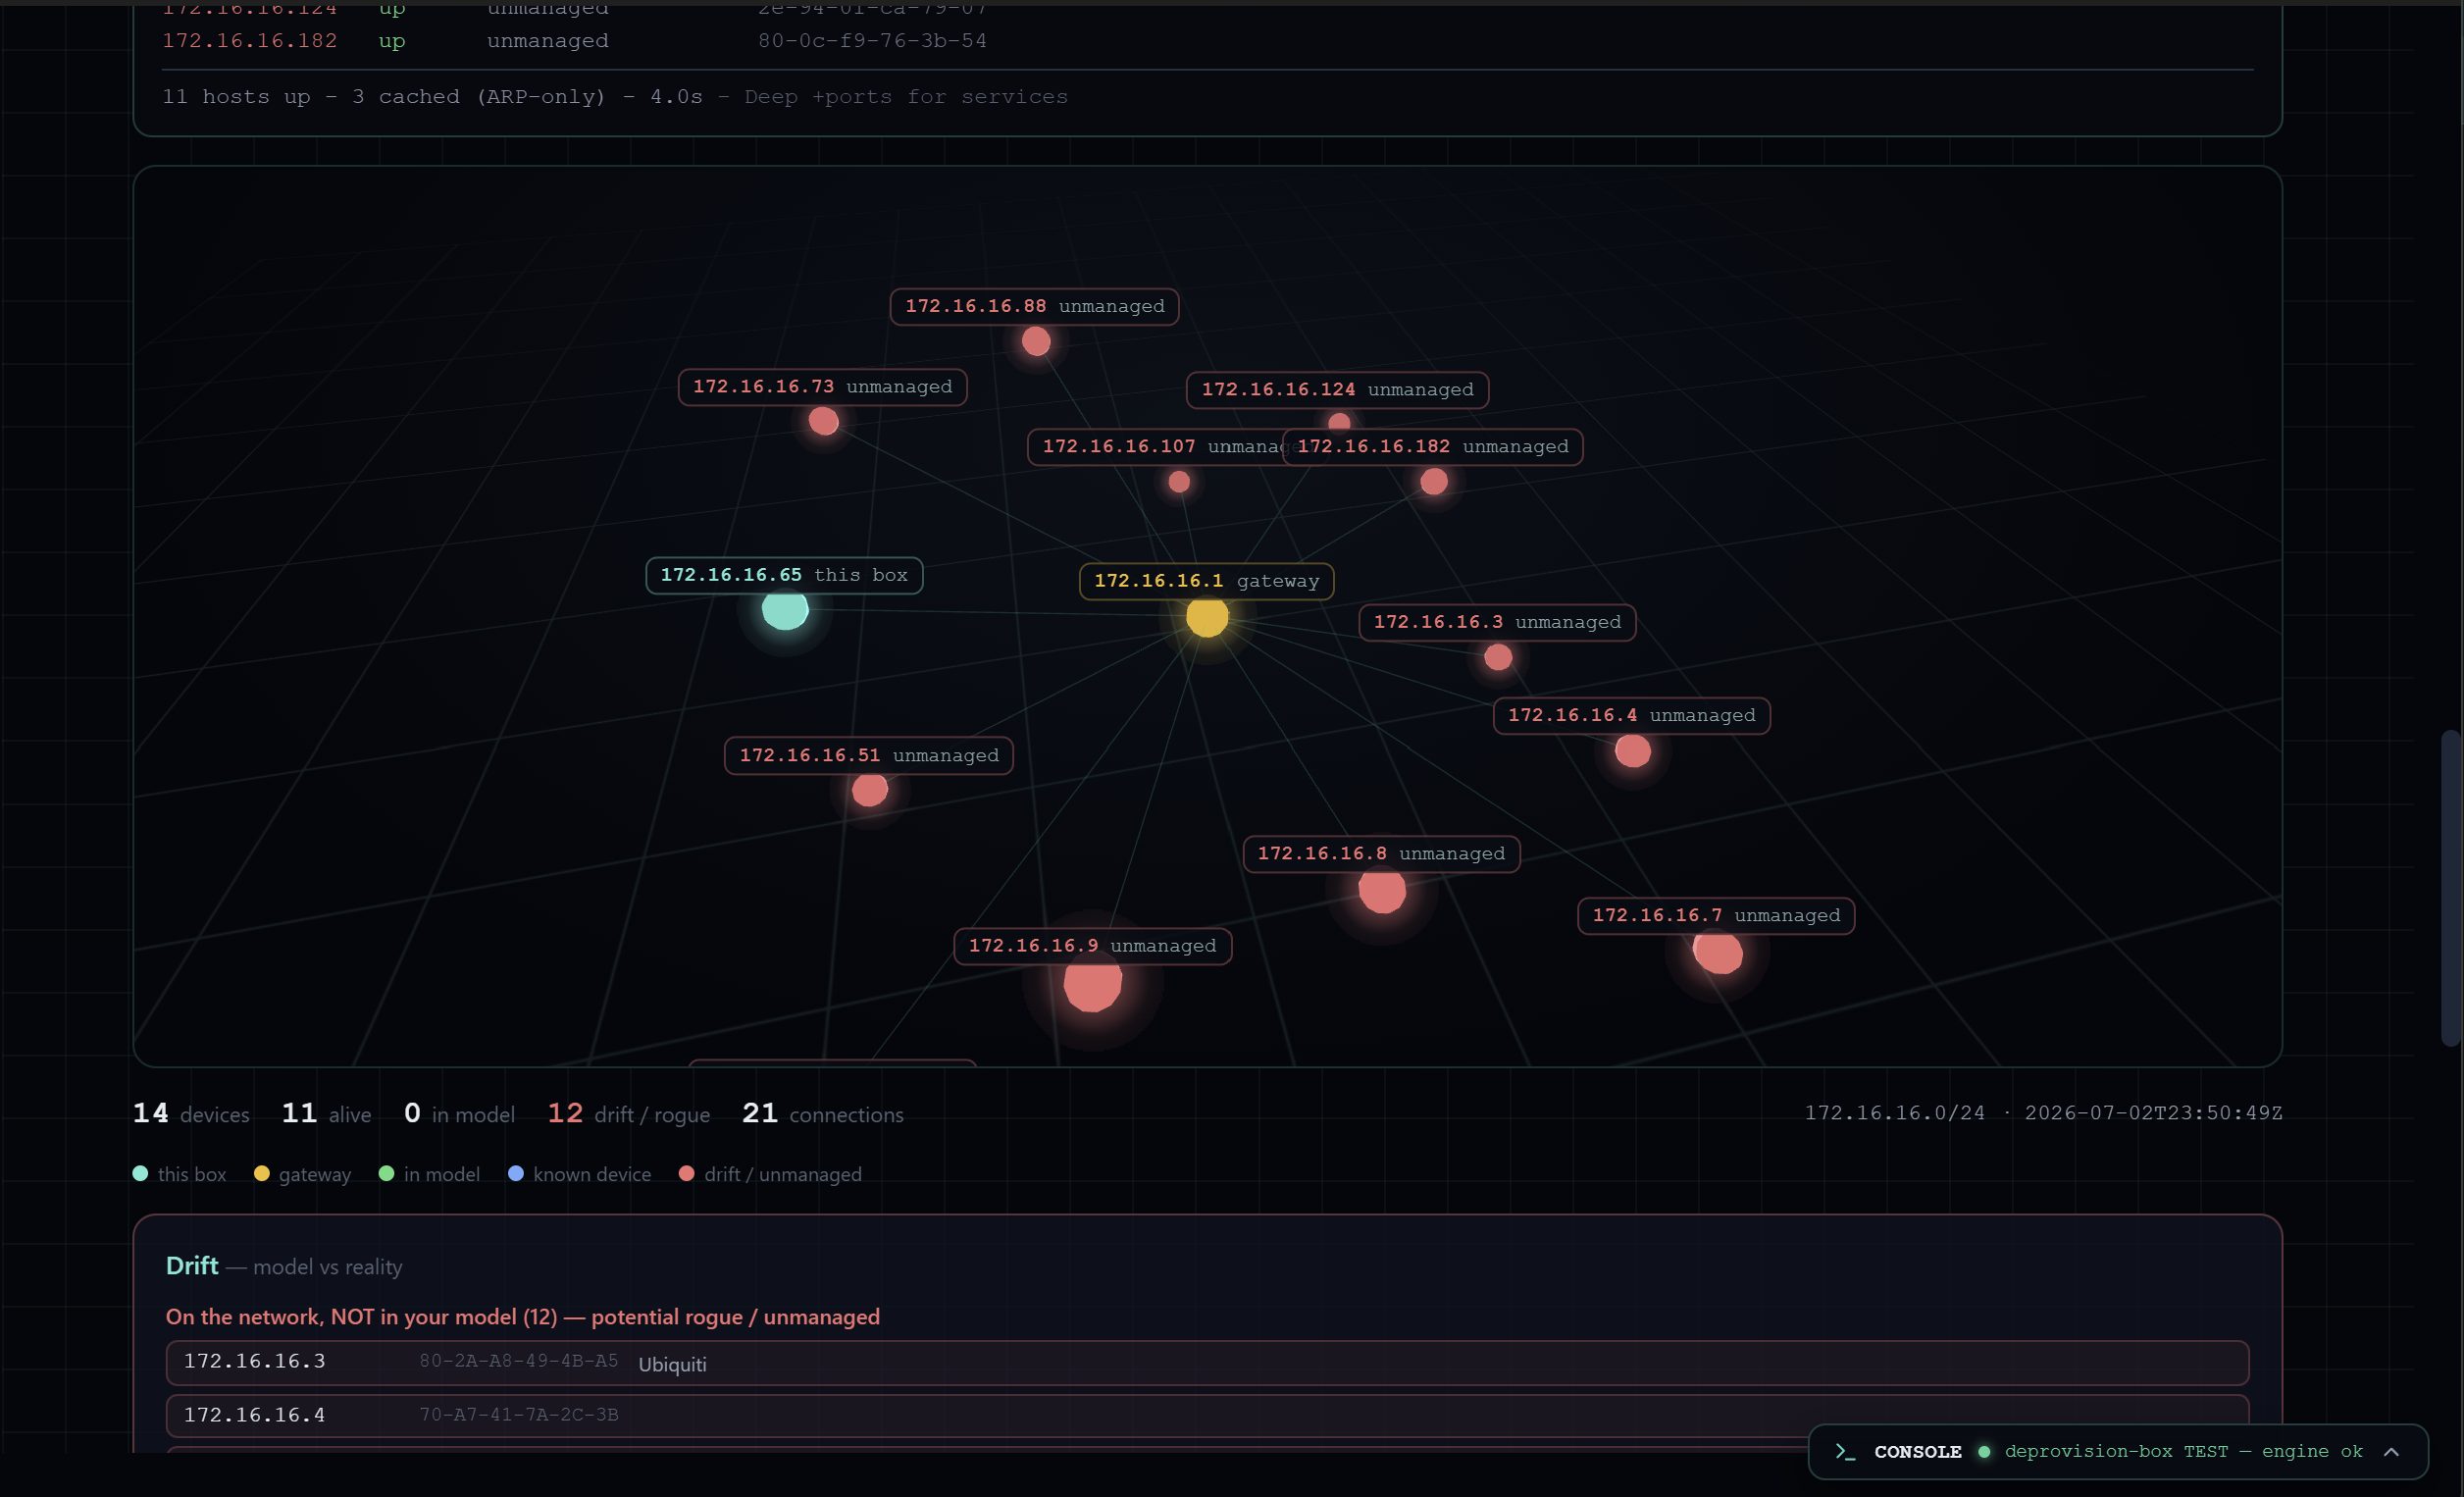Click the '172.16.16.51 unmanaged' label

point(868,755)
